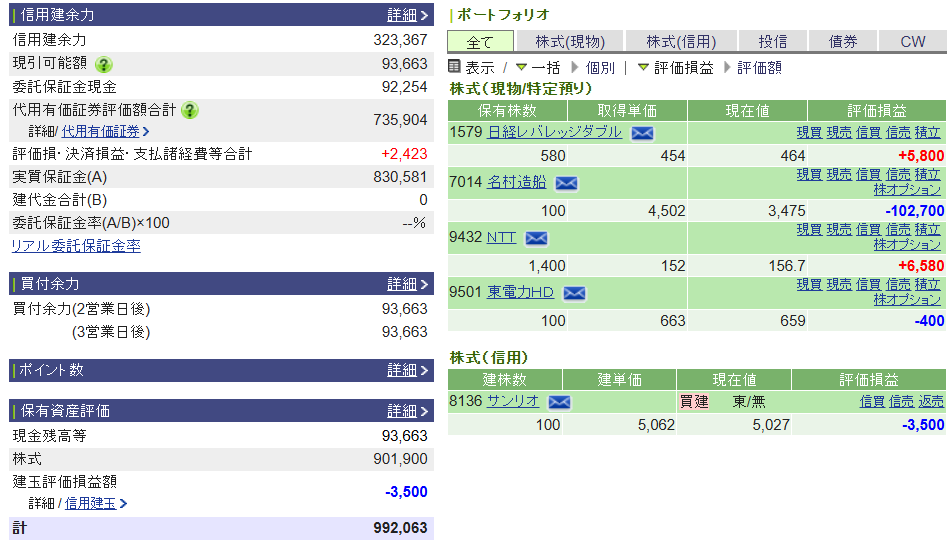Screen dimensions: 952x547
Task: Click the mail icon beside 名村造船
Action: point(567,183)
